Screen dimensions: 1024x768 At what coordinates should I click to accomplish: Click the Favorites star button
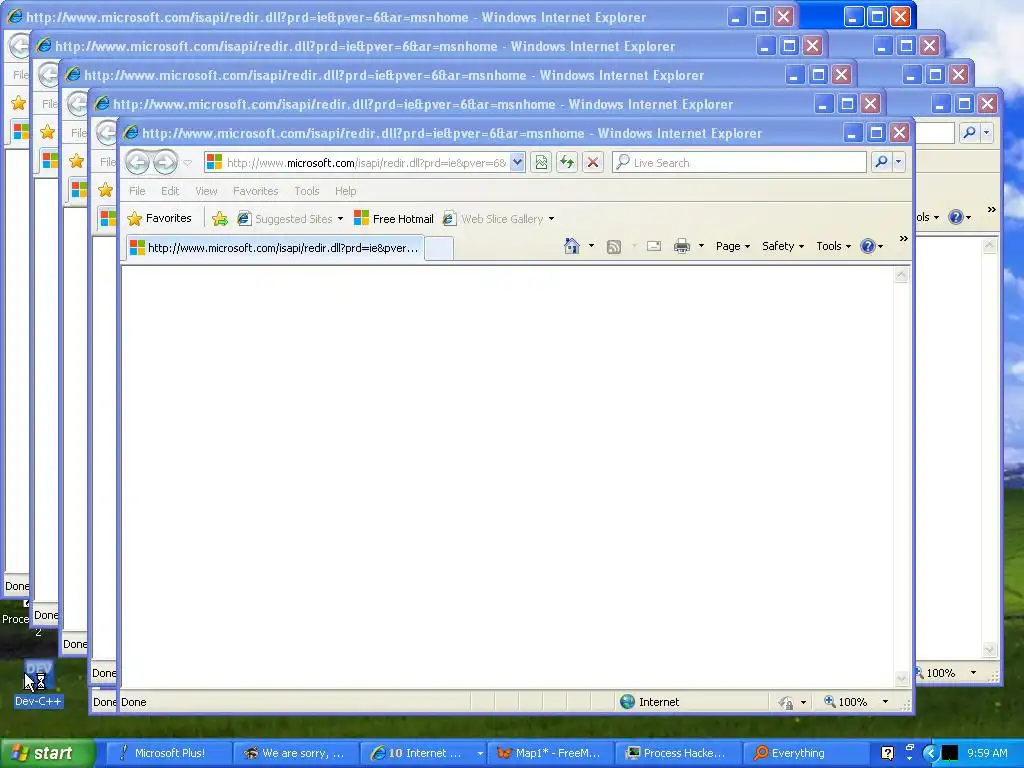[x=159, y=218]
